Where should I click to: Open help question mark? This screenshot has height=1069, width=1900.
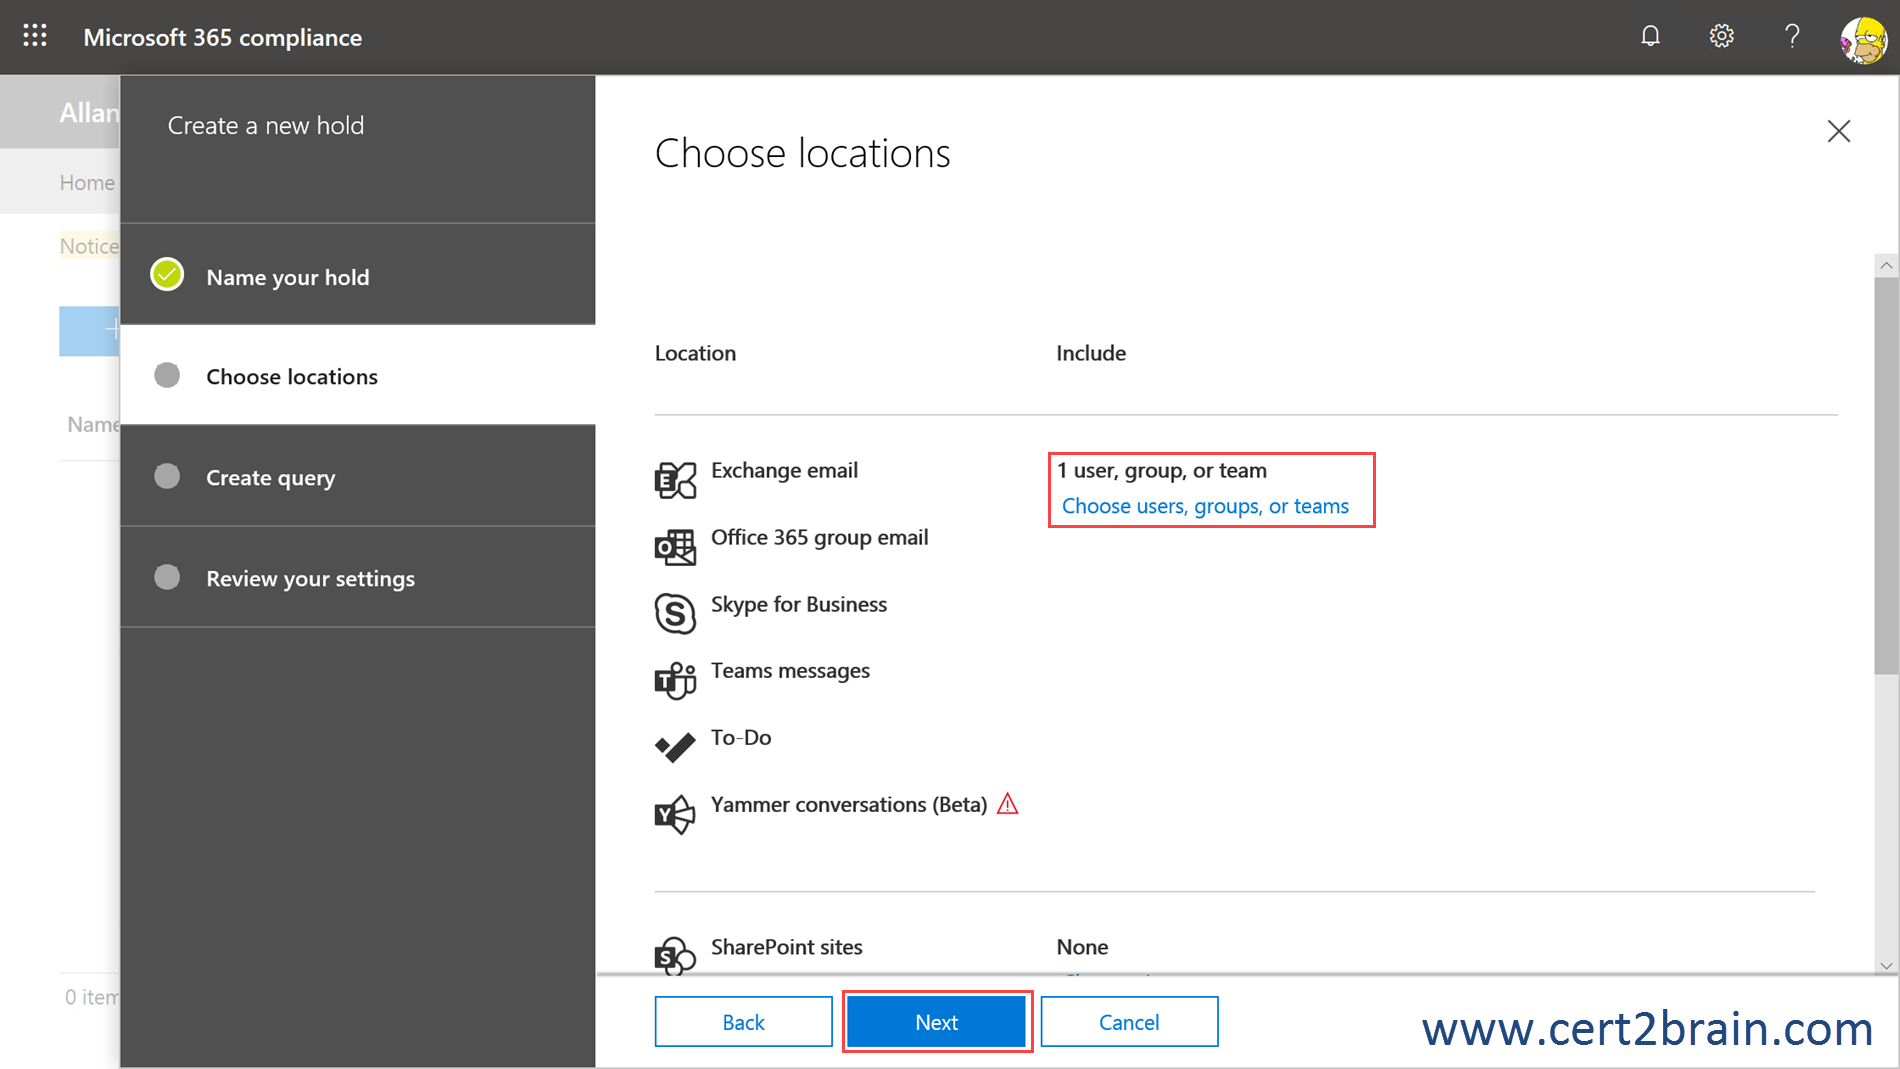[x=1792, y=36]
